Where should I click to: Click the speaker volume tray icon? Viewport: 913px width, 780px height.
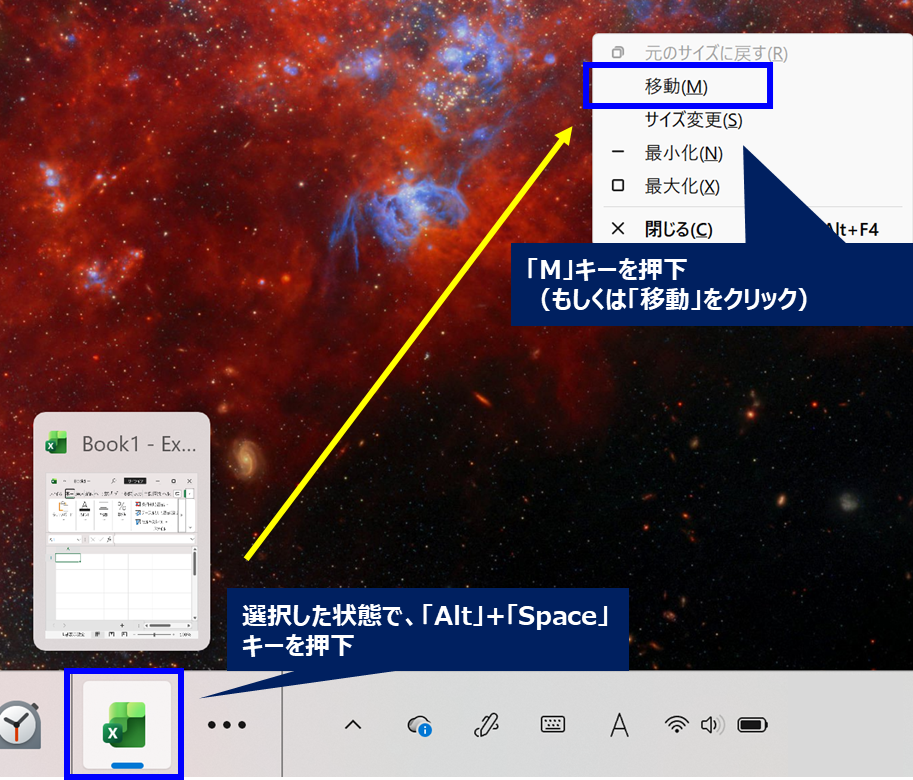coord(712,724)
